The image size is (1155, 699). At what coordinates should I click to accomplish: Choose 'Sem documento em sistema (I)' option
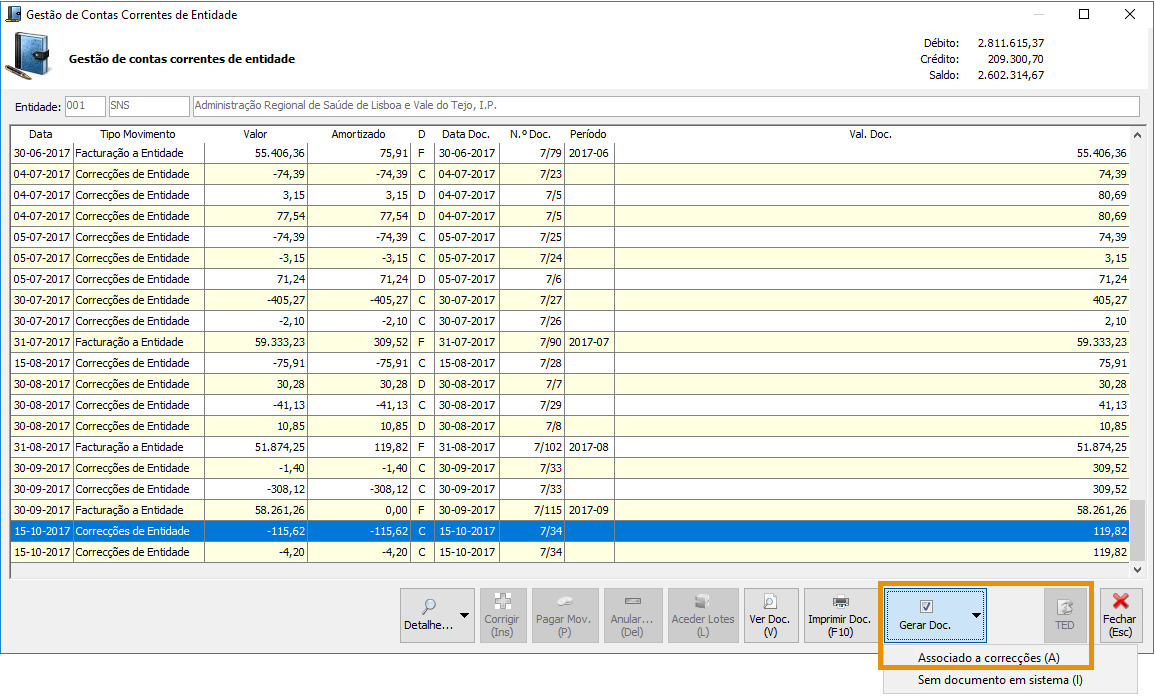(x=1000, y=680)
